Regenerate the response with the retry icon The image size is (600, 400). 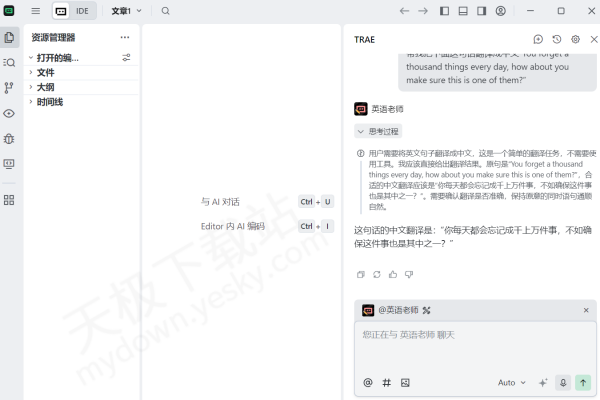click(377, 274)
